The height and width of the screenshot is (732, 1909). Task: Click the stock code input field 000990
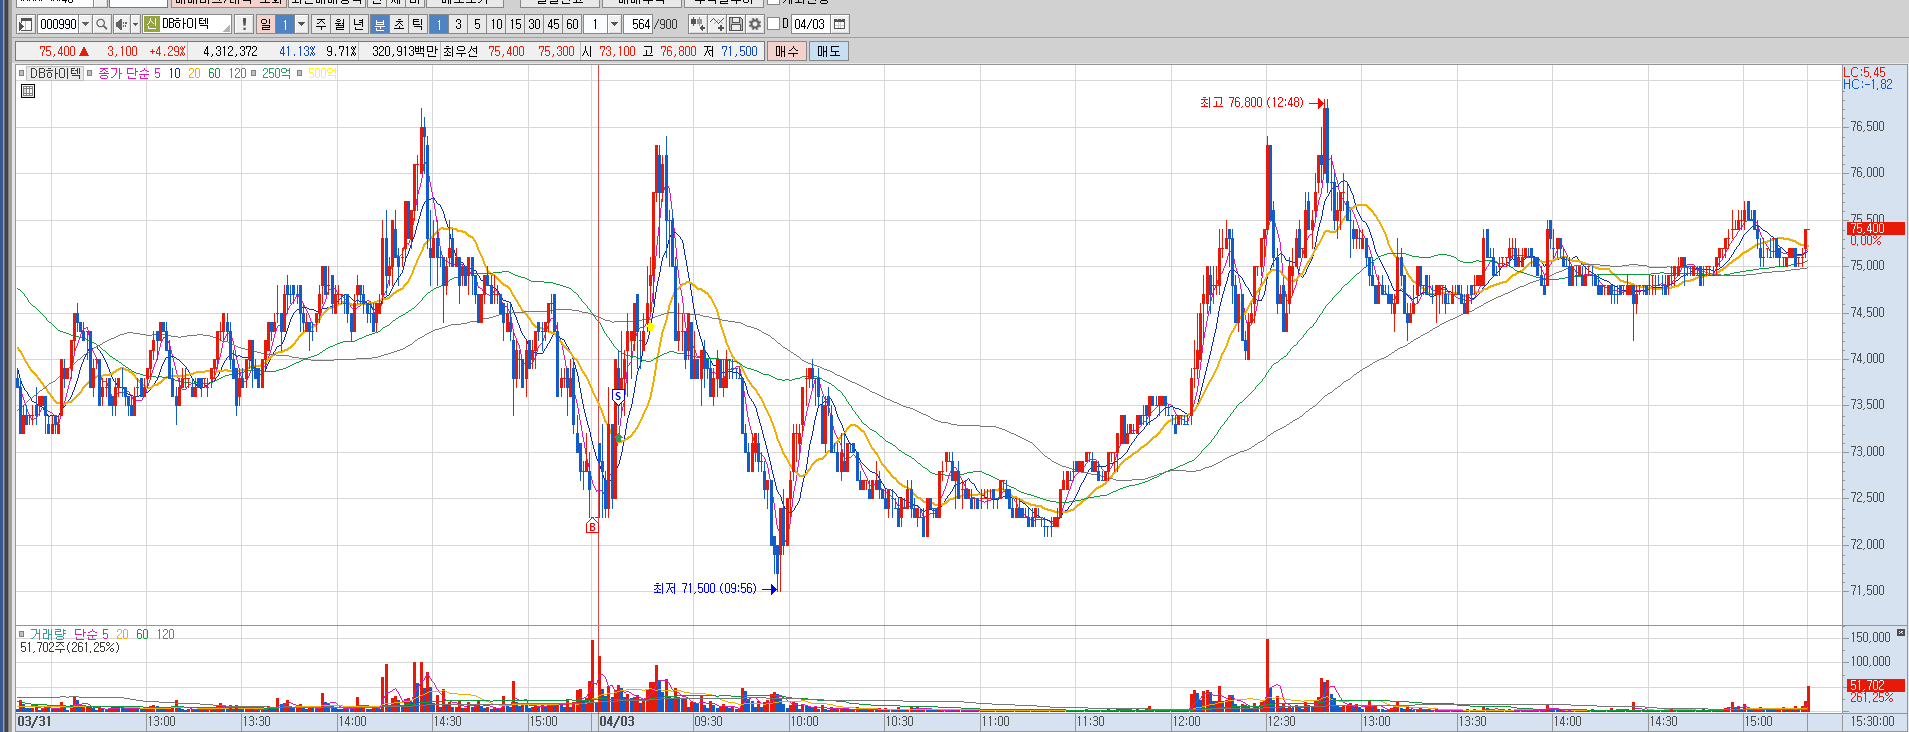pos(58,24)
